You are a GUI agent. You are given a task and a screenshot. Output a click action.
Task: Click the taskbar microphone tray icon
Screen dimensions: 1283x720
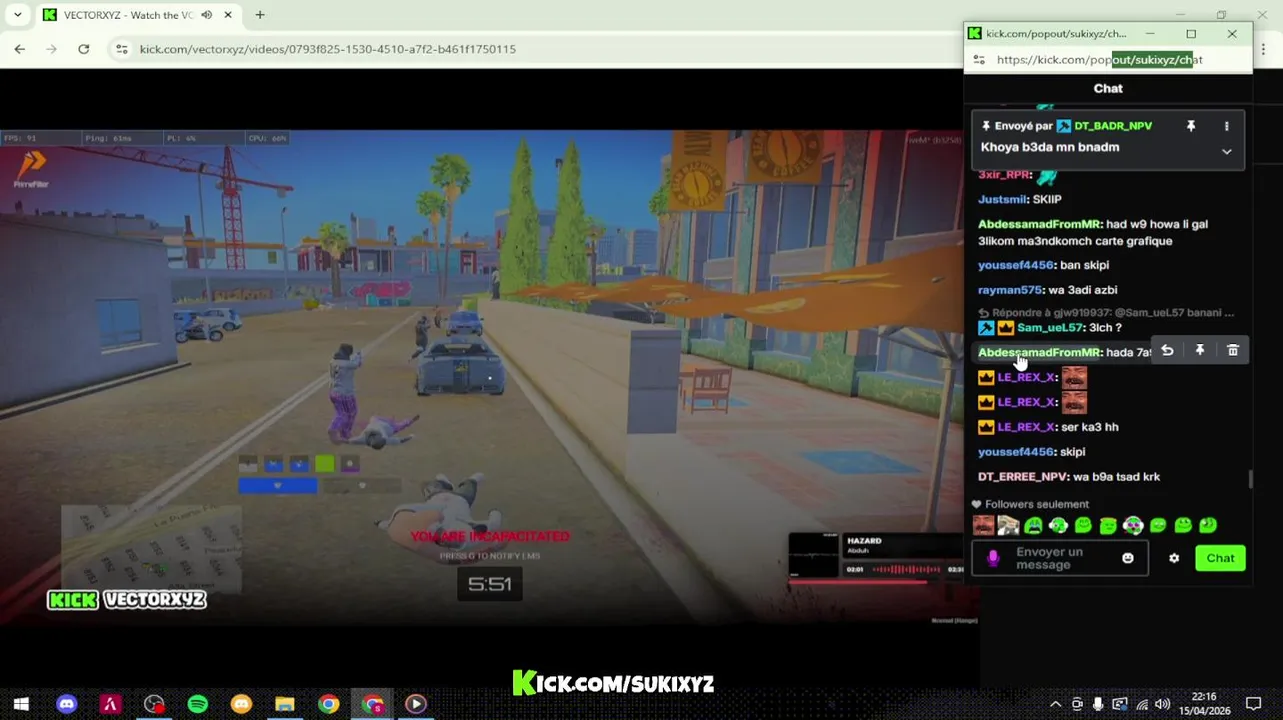tap(1098, 704)
